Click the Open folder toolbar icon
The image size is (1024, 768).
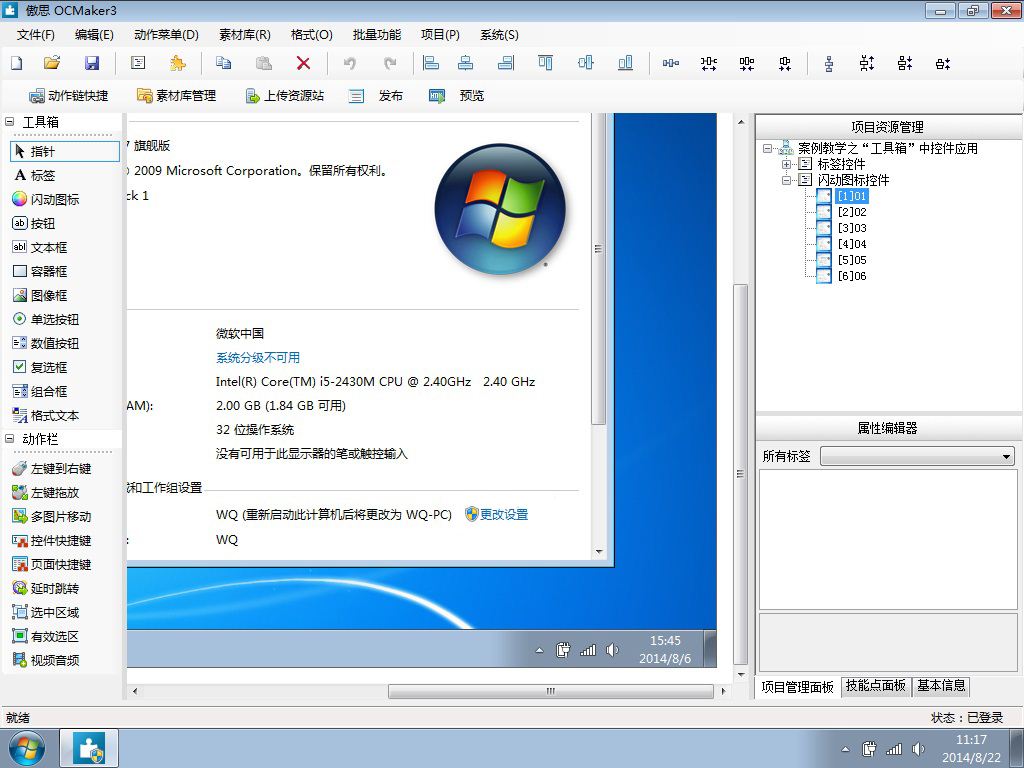click(x=52, y=63)
